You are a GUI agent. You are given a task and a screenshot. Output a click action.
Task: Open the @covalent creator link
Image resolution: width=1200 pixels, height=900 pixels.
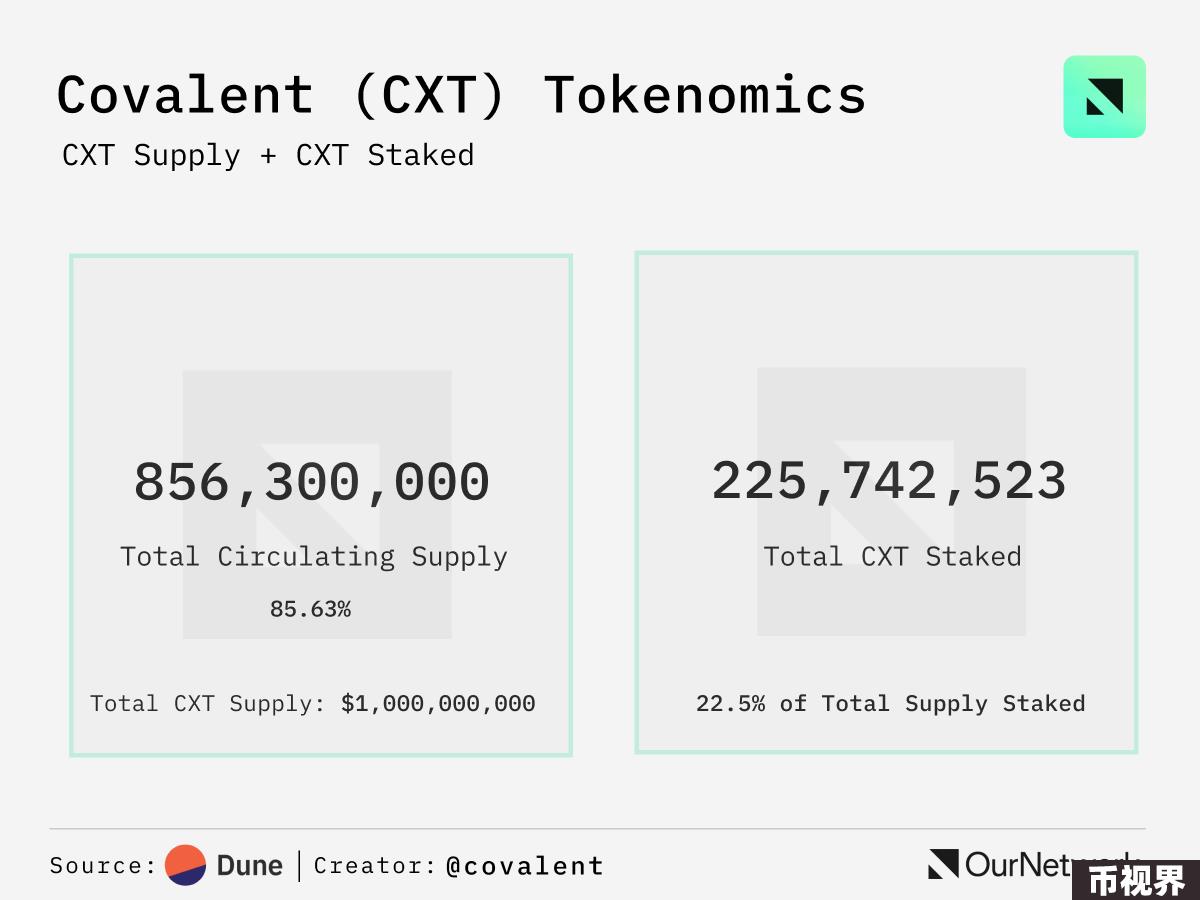(x=525, y=866)
